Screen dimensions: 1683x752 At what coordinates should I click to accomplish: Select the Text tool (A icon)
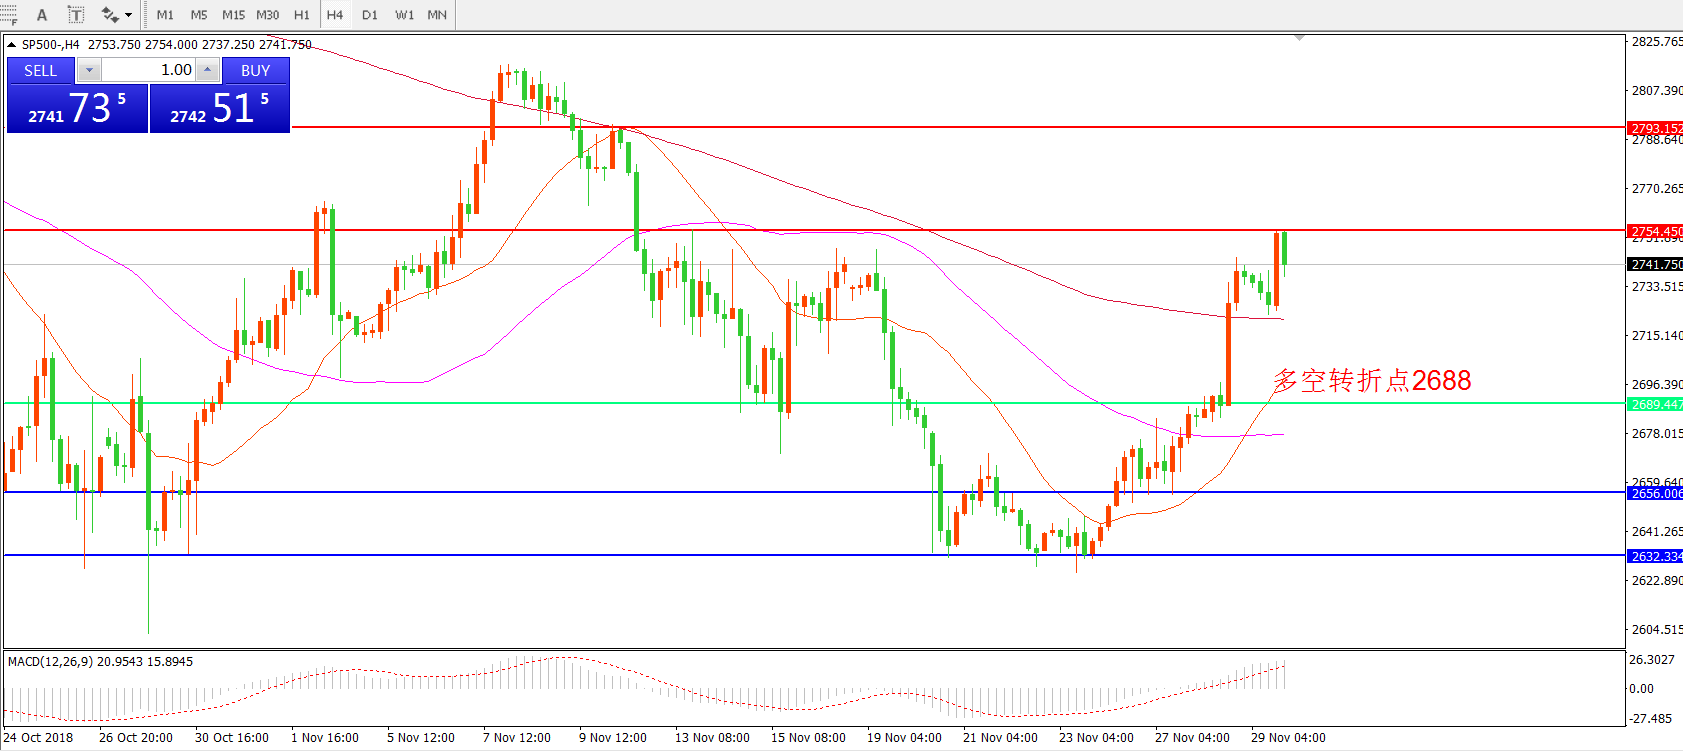click(42, 15)
